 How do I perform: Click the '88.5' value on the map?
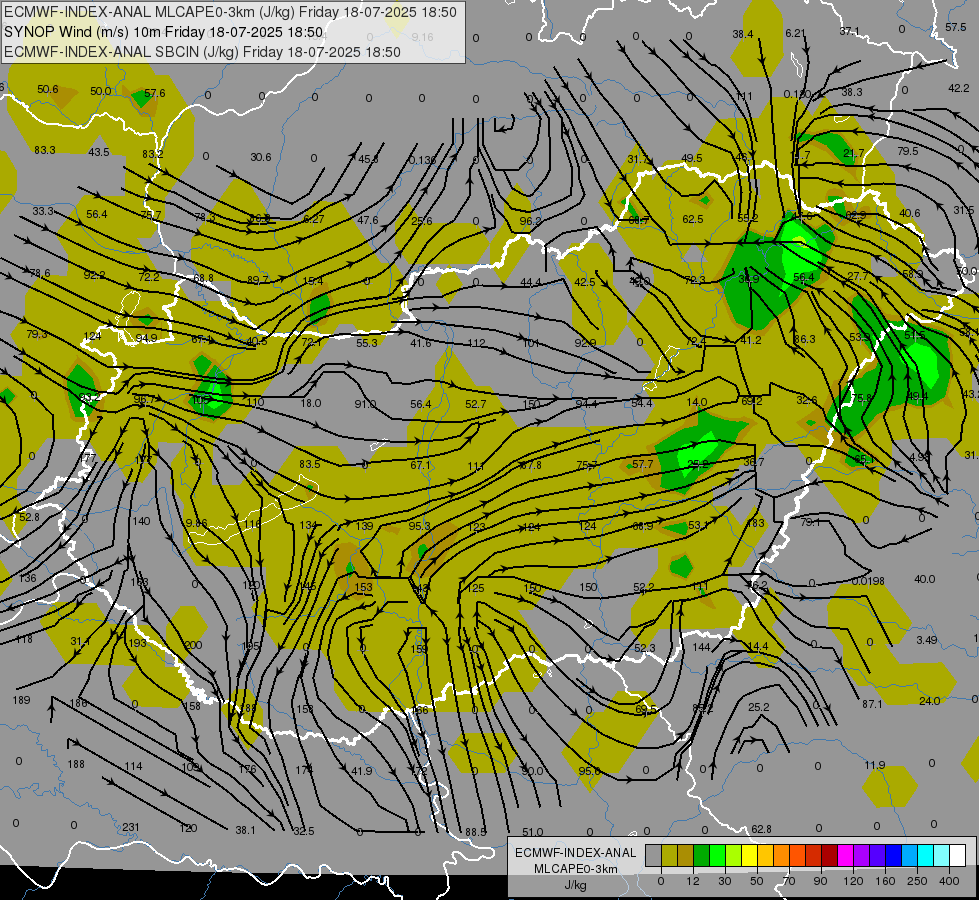coord(476,832)
